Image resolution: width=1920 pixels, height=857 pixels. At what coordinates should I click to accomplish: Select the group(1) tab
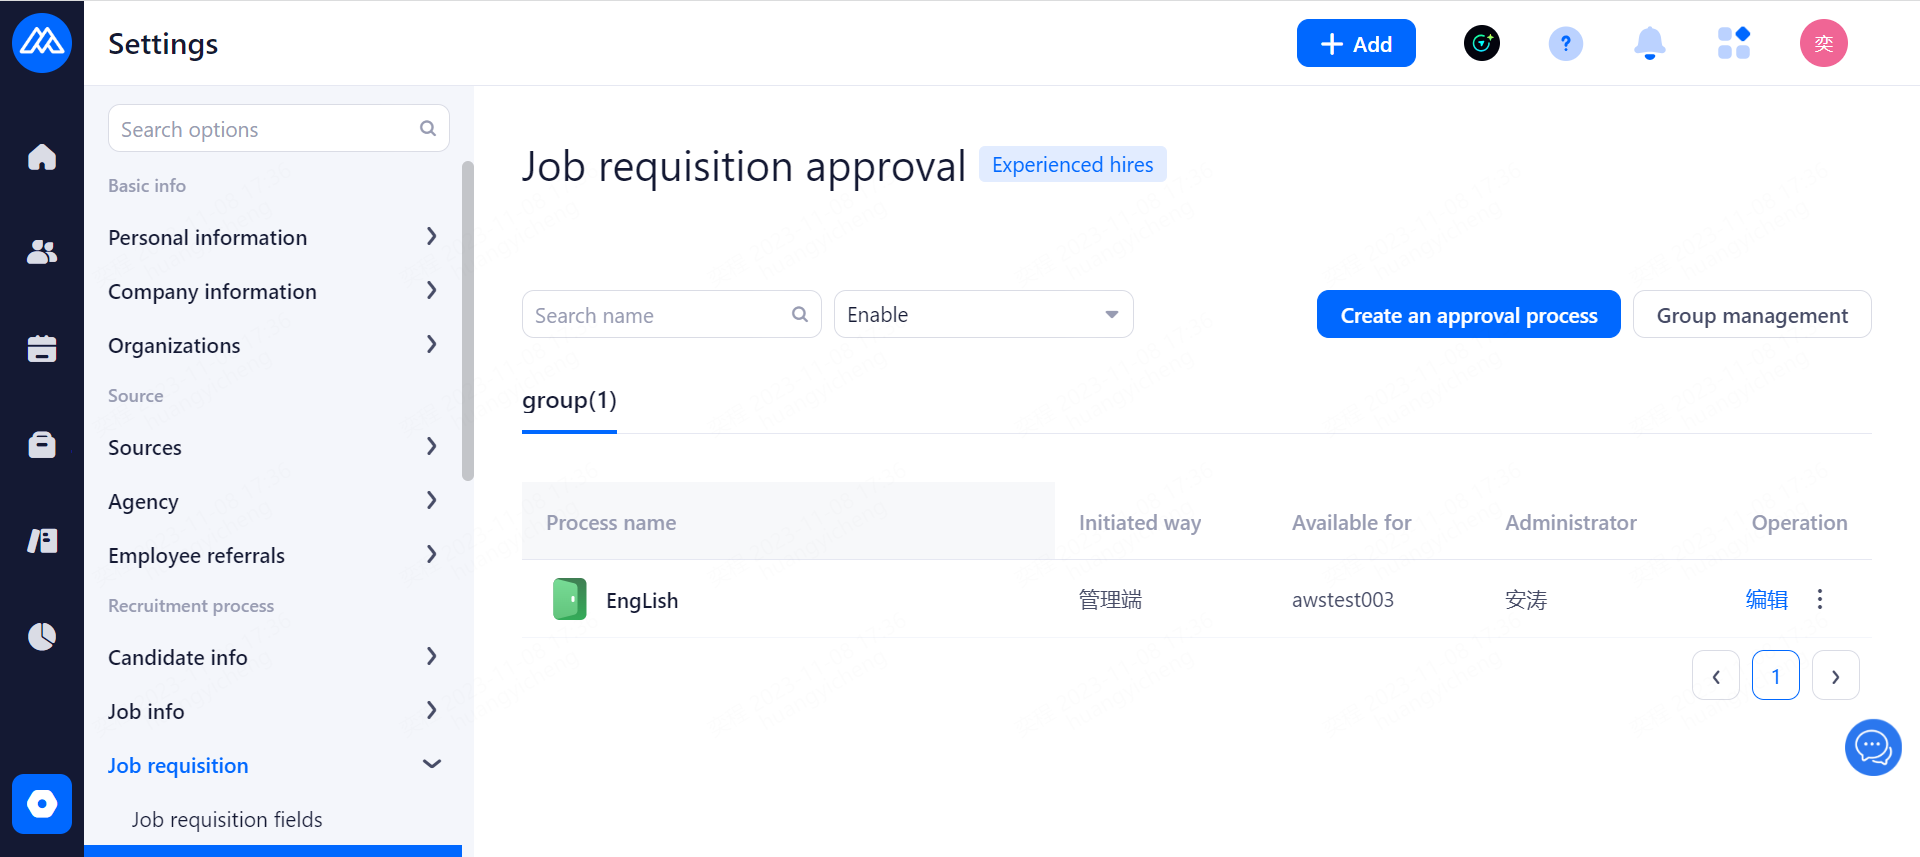569,401
